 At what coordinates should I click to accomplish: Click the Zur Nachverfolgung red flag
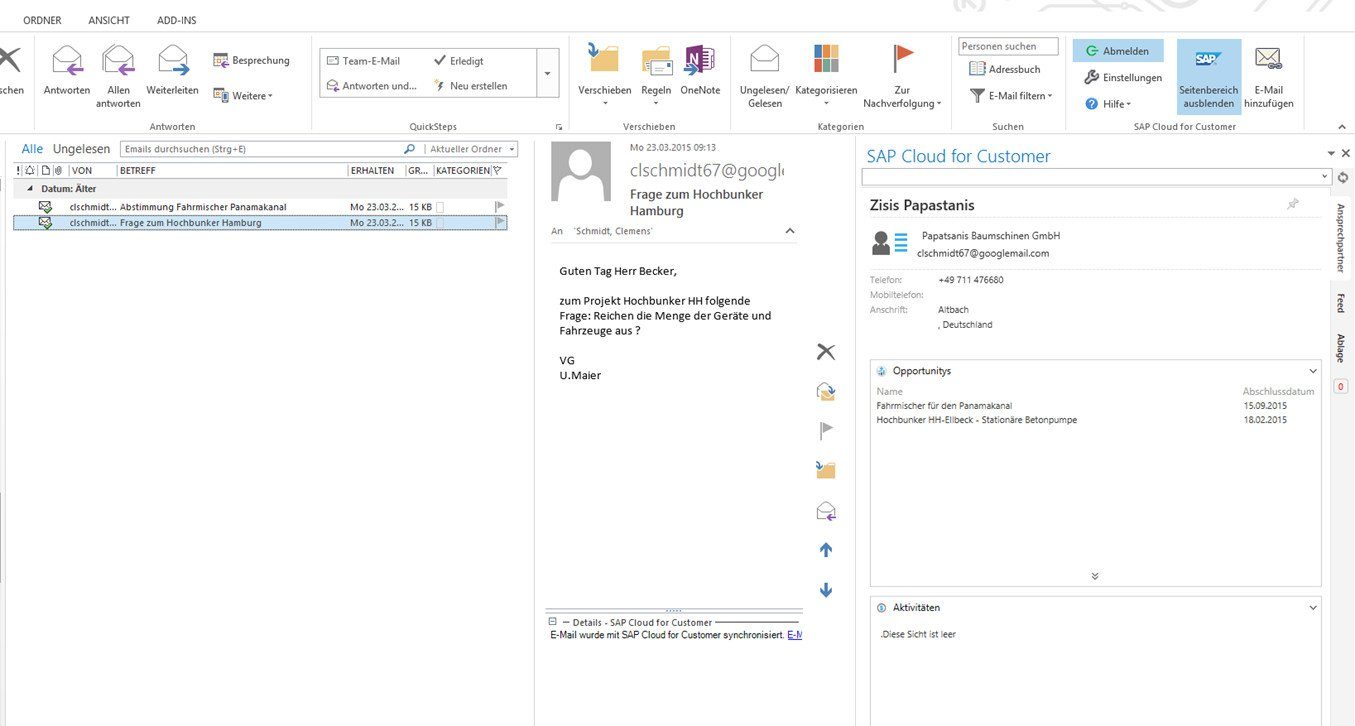click(903, 59)
